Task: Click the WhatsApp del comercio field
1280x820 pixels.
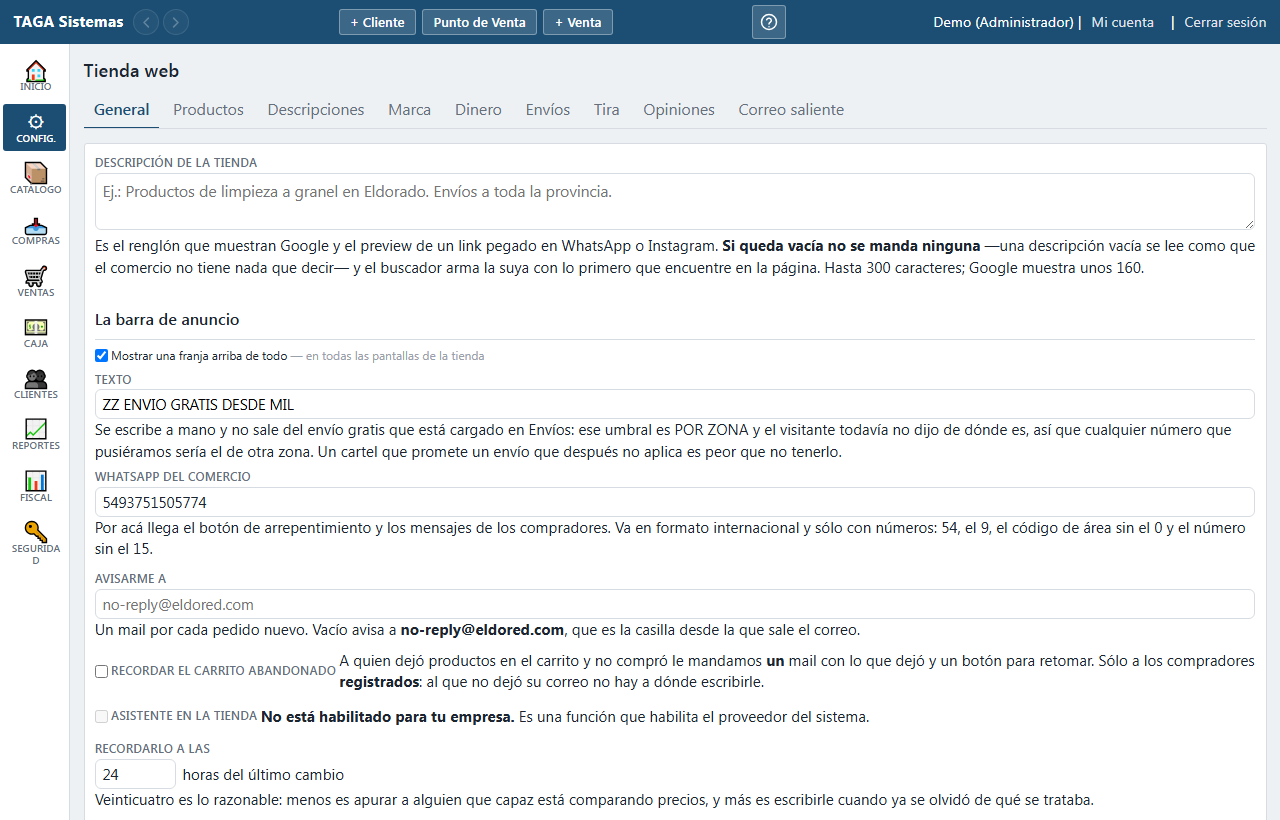Action: (x=675, y=502)
